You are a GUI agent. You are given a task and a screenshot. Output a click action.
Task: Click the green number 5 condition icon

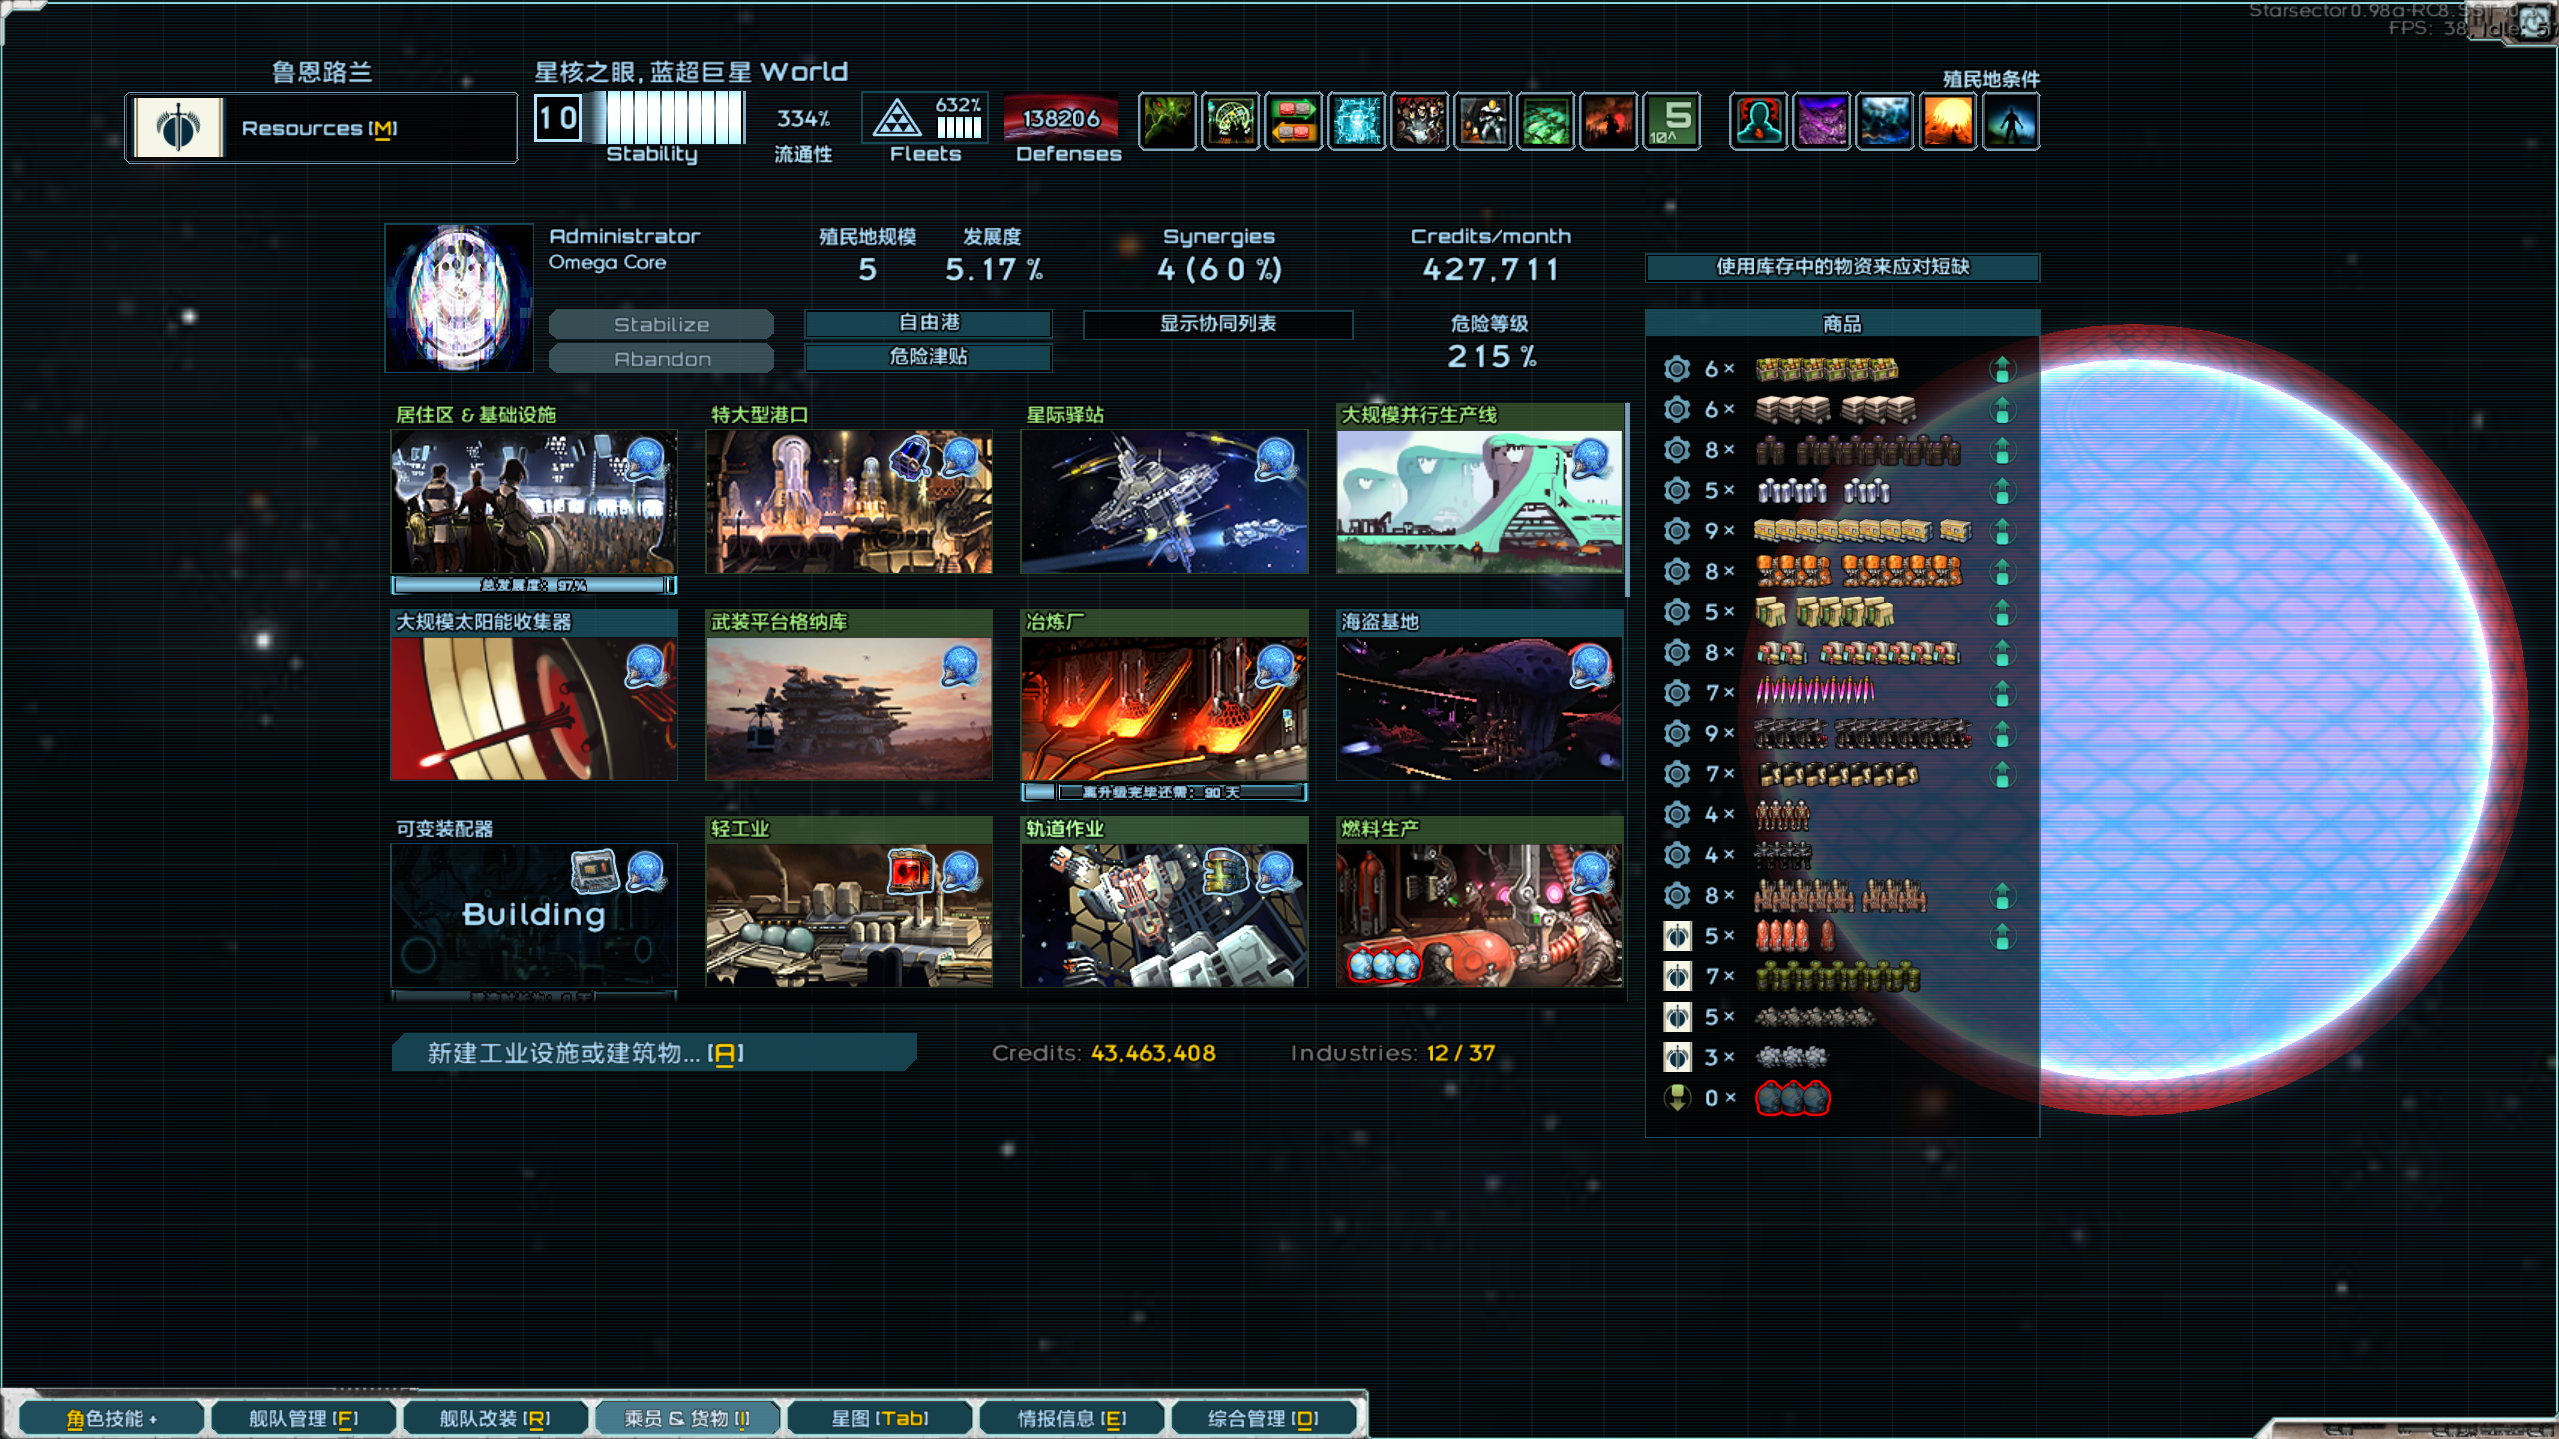click(1671, 122)
